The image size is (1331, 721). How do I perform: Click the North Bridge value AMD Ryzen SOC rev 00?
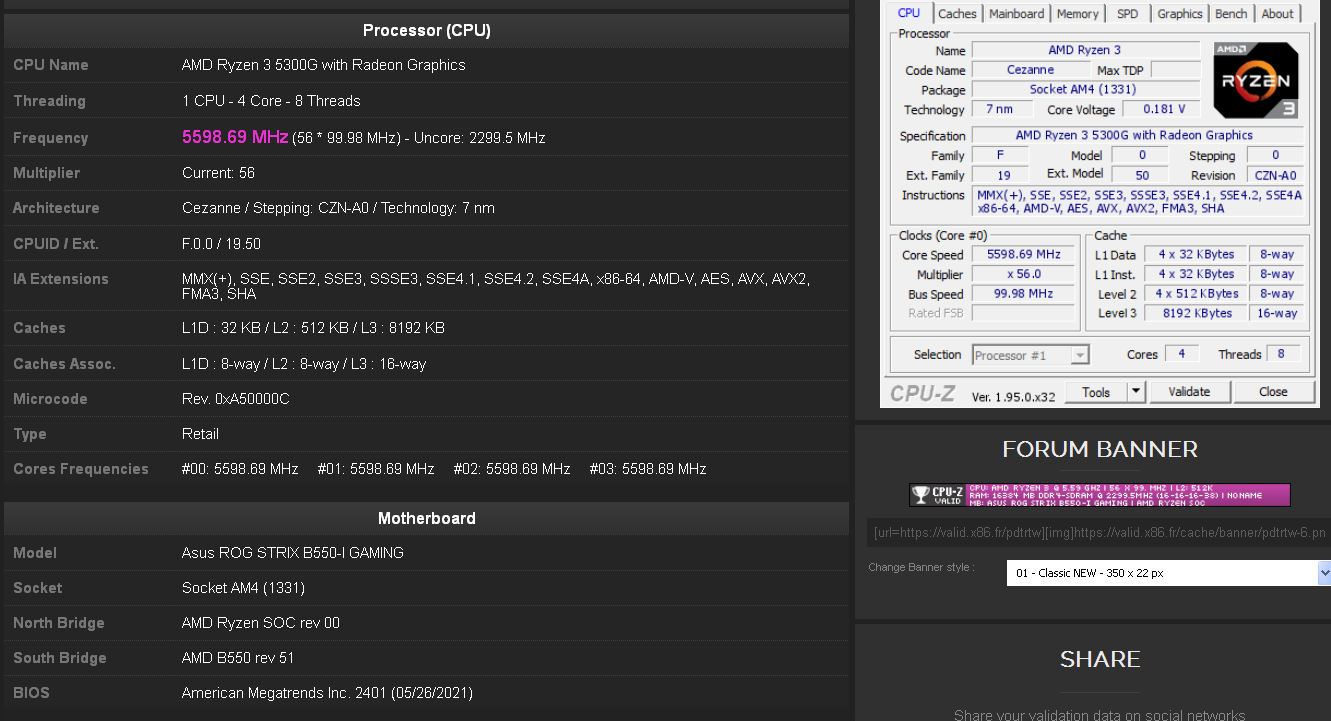point(261,623)
